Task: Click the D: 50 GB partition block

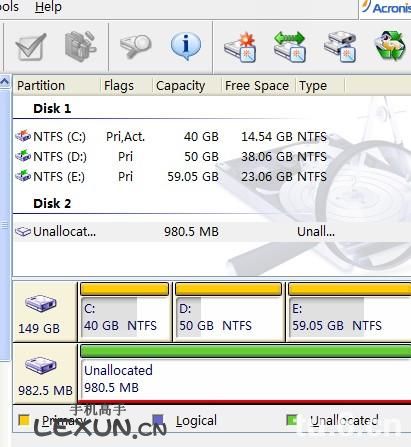Action: pyautogui.click(x=229, y=312)
